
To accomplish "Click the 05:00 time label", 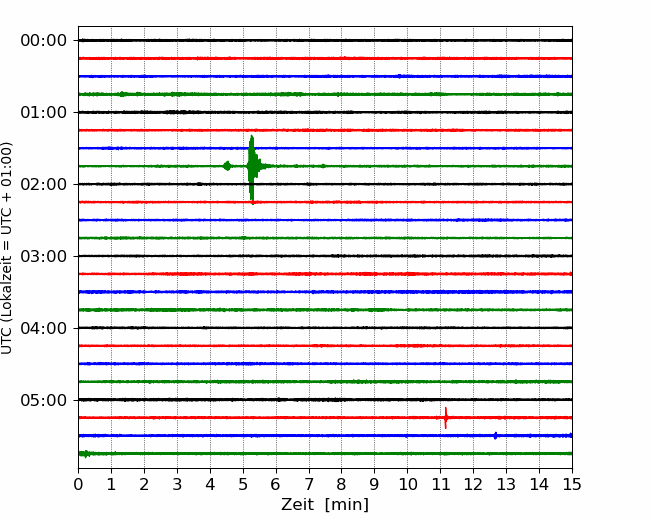I will point(44,401).
